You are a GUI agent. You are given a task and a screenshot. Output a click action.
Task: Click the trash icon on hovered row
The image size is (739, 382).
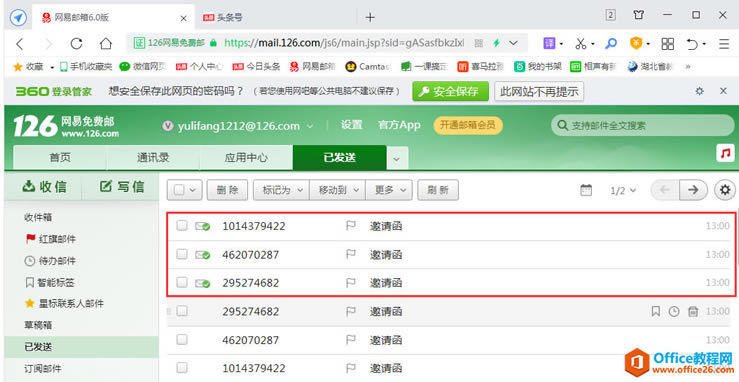pyautogui.click(x=692, y=311)
